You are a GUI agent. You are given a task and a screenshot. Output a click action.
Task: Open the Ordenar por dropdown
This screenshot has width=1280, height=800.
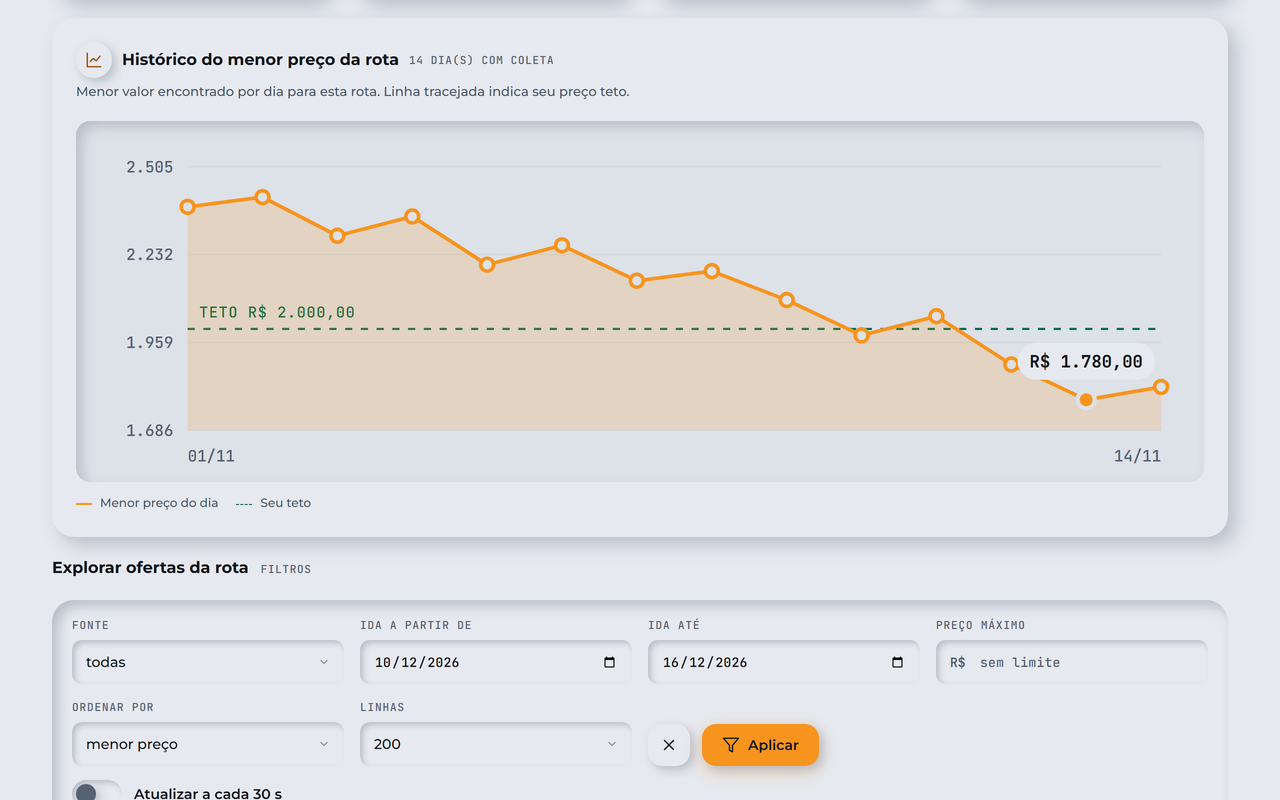coord(208,744)
